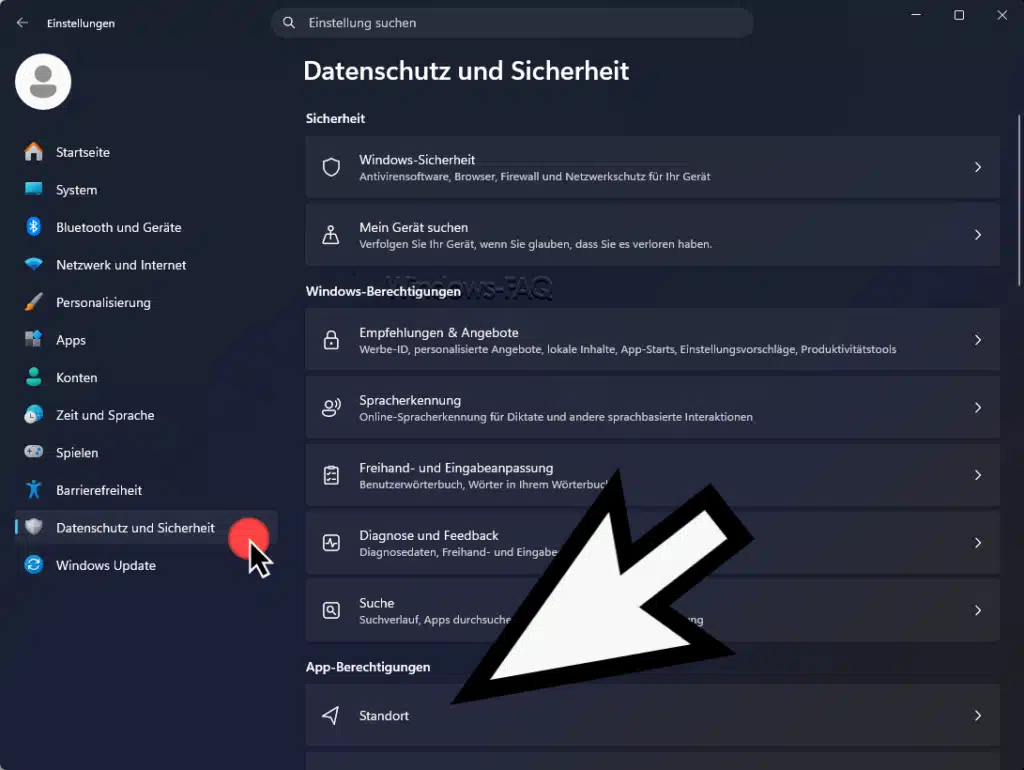Screen dimensions: 1024x770
Task: Click the user profile avatar
Action: click(x=43, y=82)
